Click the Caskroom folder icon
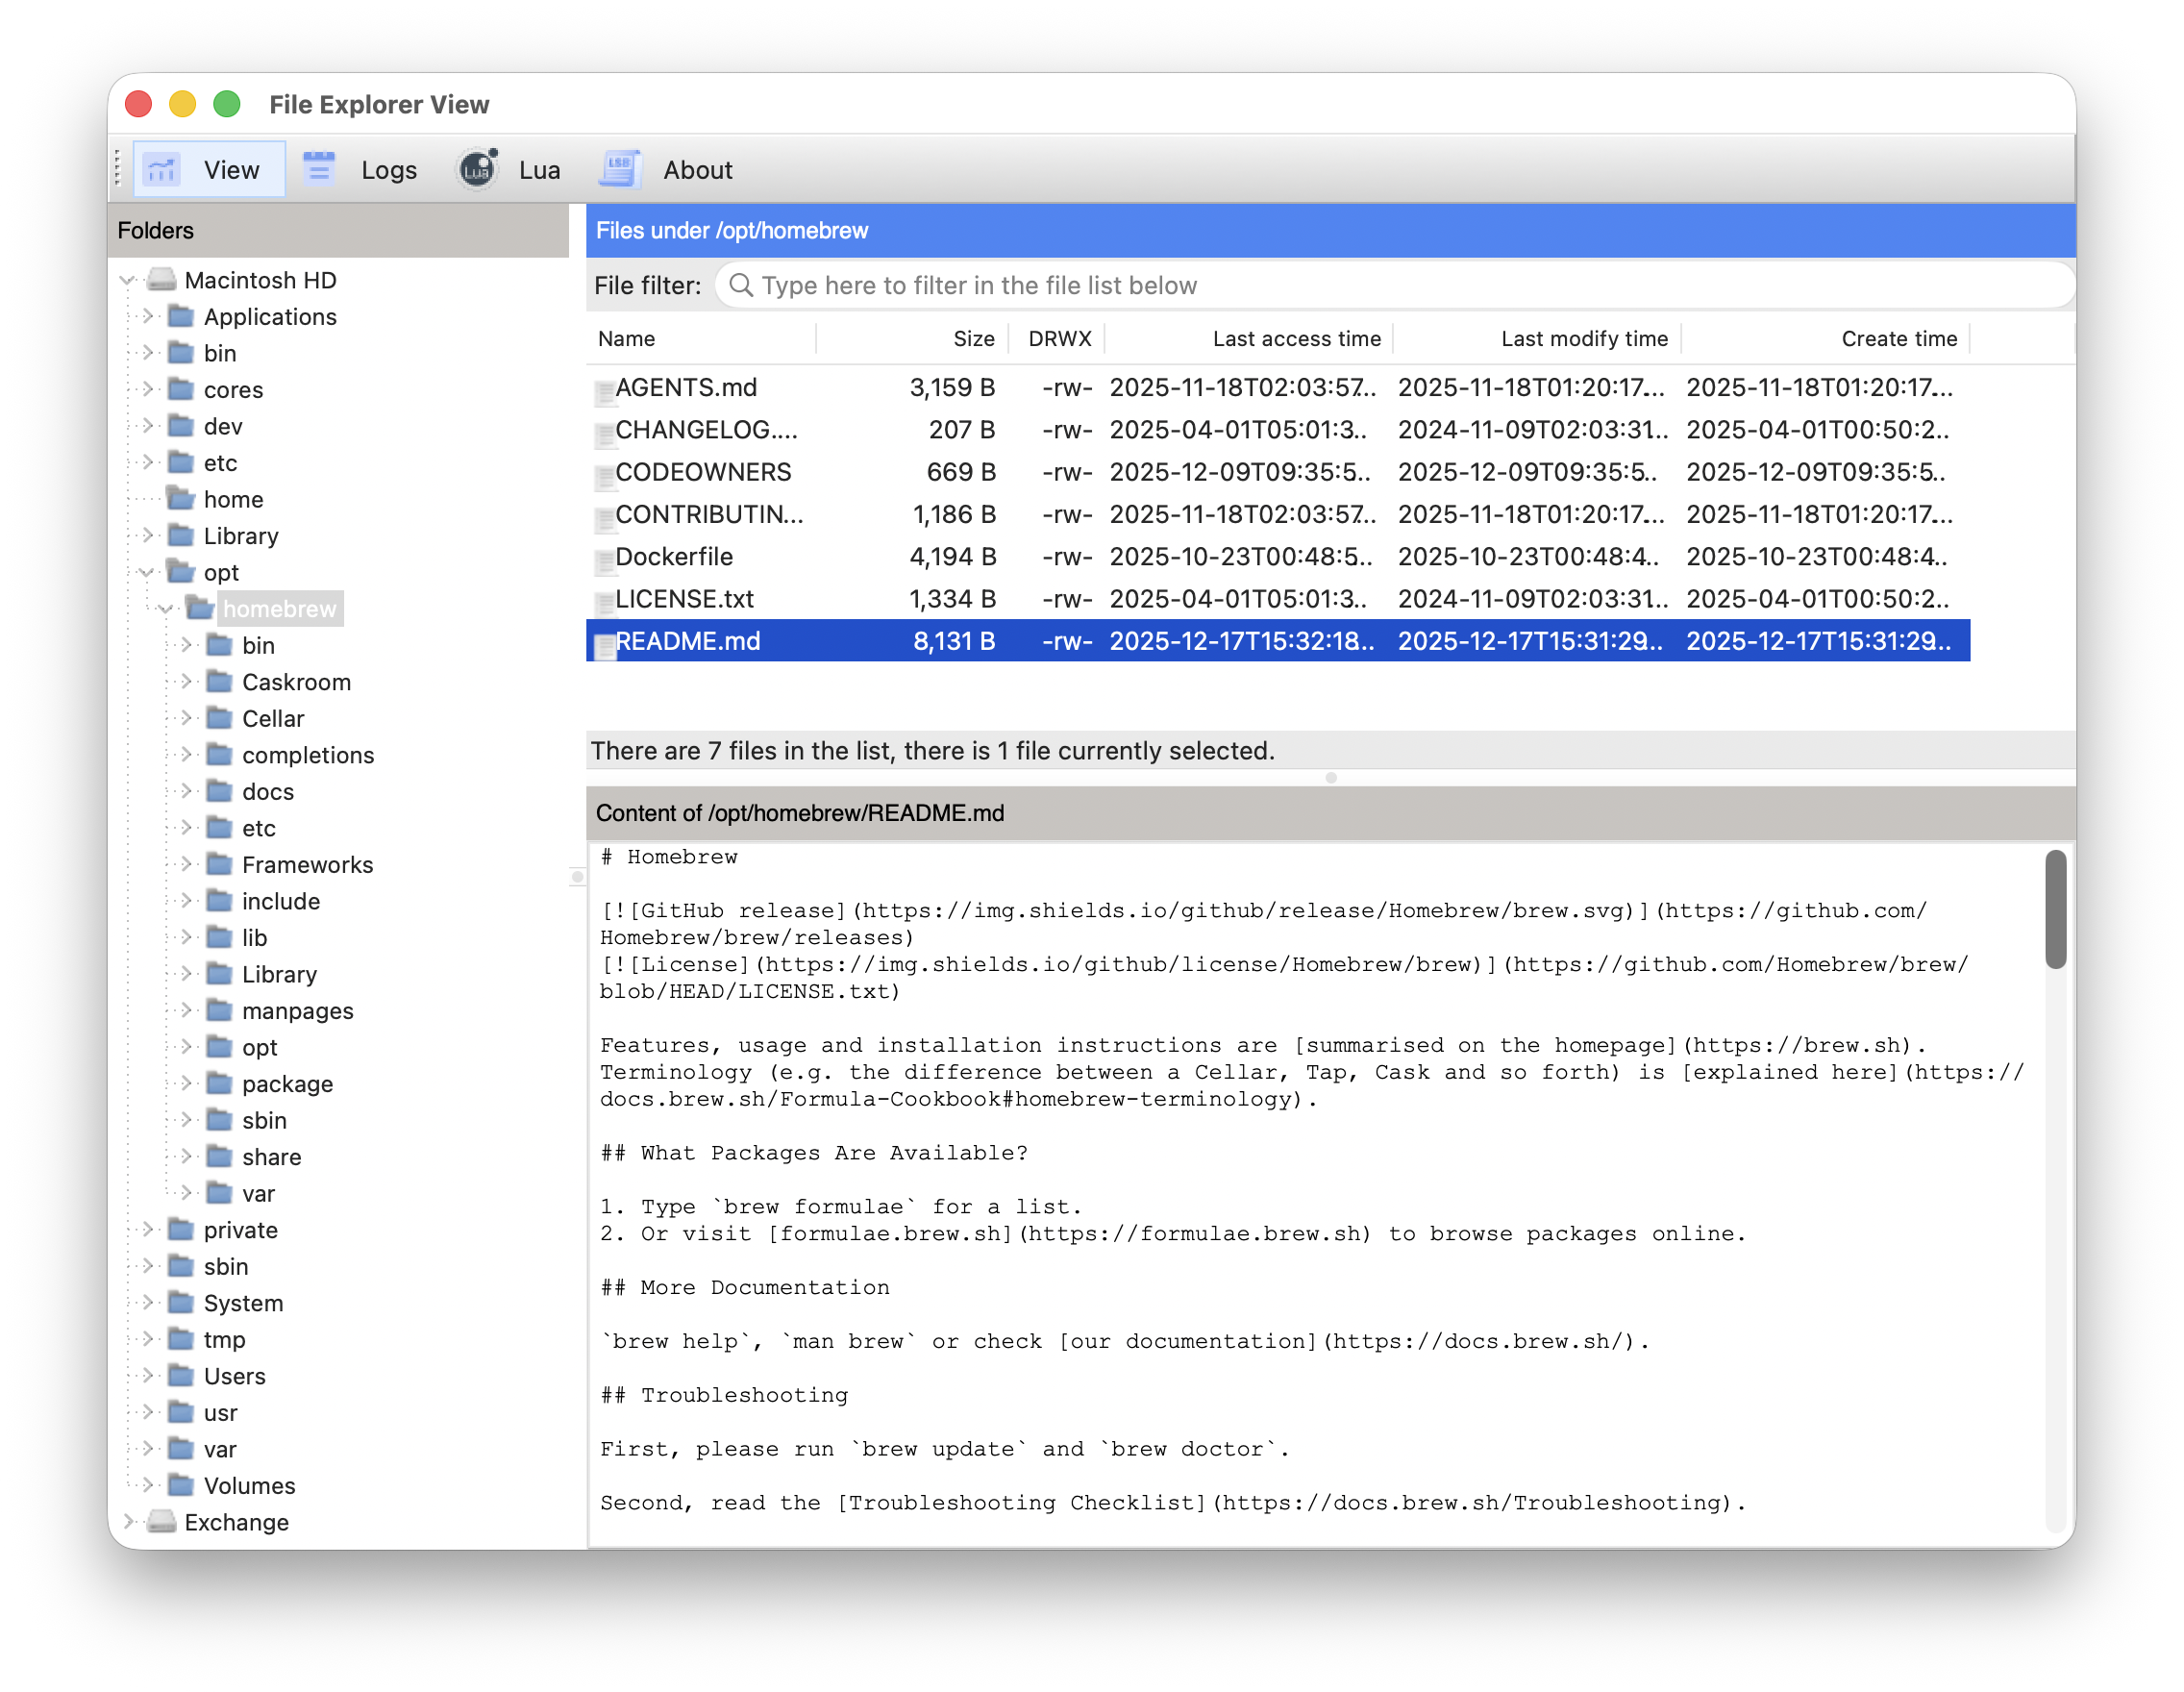Image resolution: width=2184 pixels, height=1692 pixels. coord(219,682)
